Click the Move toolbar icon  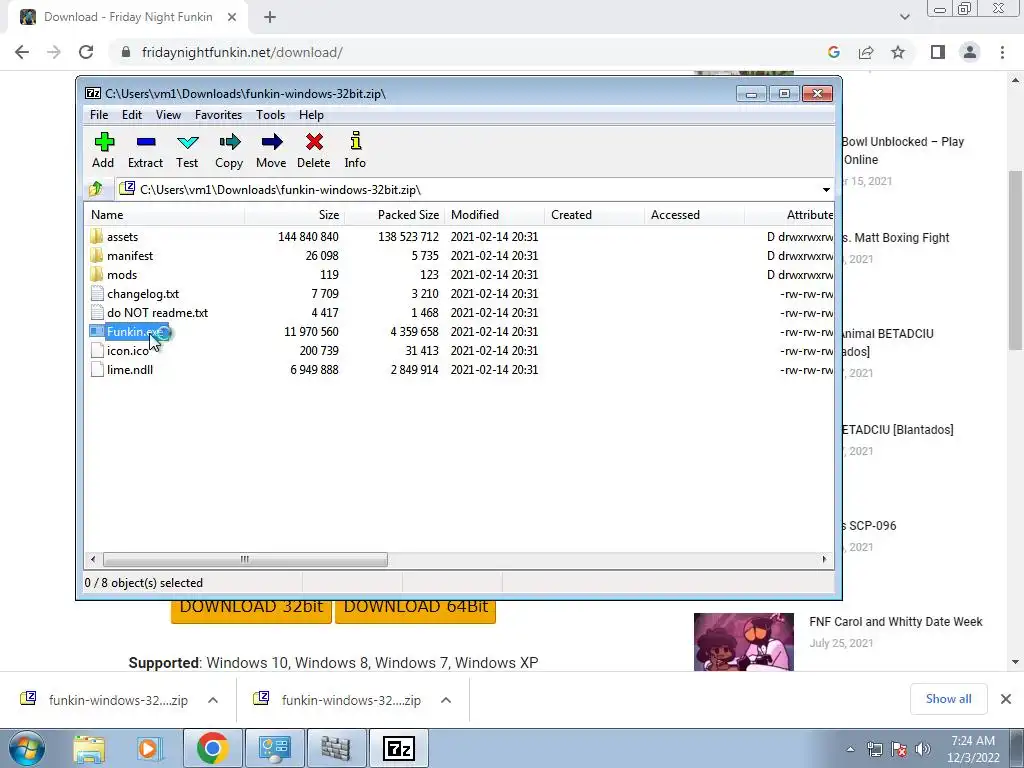tap(271, 150)
